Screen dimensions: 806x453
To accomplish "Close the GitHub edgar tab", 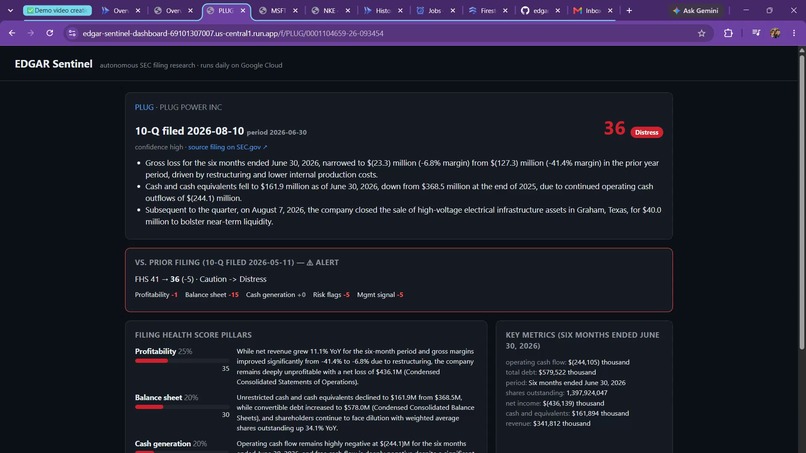I will 558,10.
